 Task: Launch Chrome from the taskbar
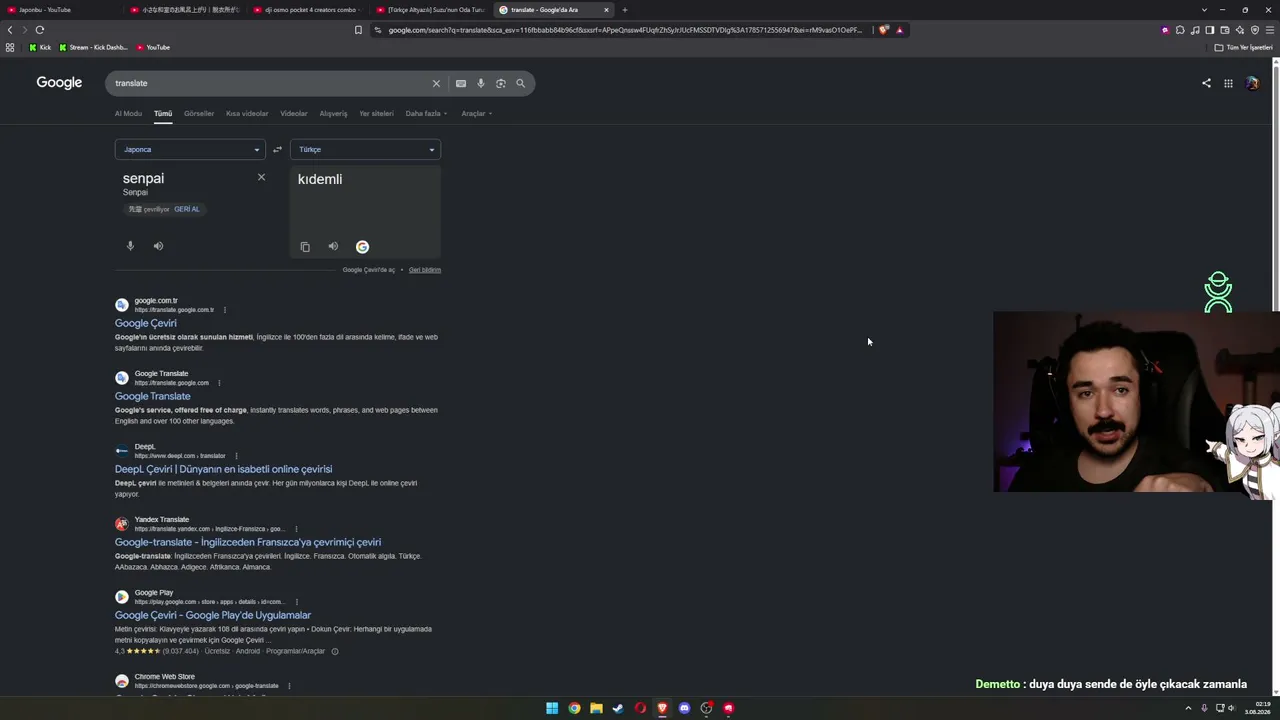(x=574, y=708)
